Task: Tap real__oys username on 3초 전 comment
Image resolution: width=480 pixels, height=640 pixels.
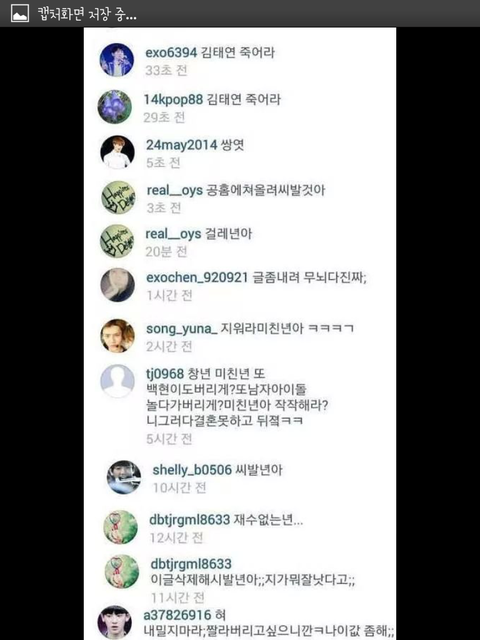Action: pos(175,191)
